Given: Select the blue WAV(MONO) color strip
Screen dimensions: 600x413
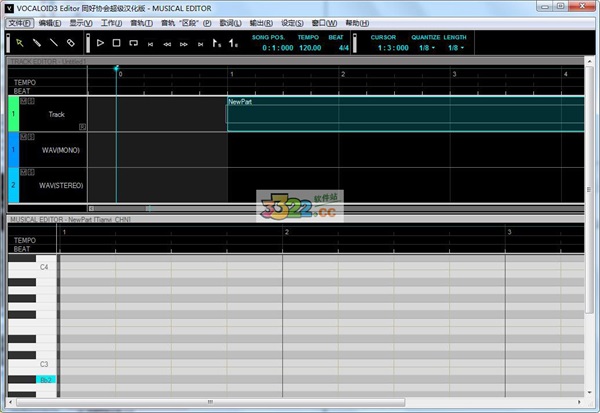Looking at the screenshot, I should (x=13, y=150).
